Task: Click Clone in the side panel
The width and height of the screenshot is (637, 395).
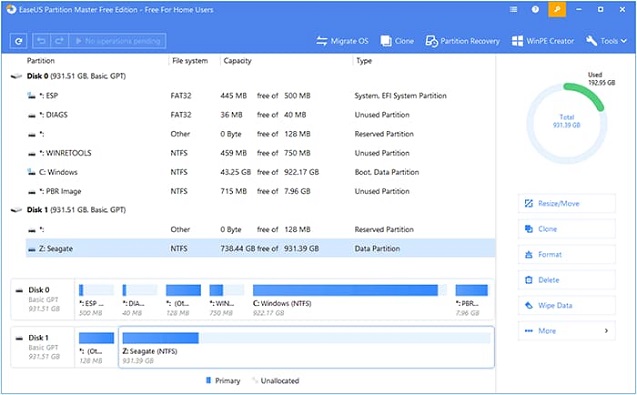Action: click(x=567, y=229)
